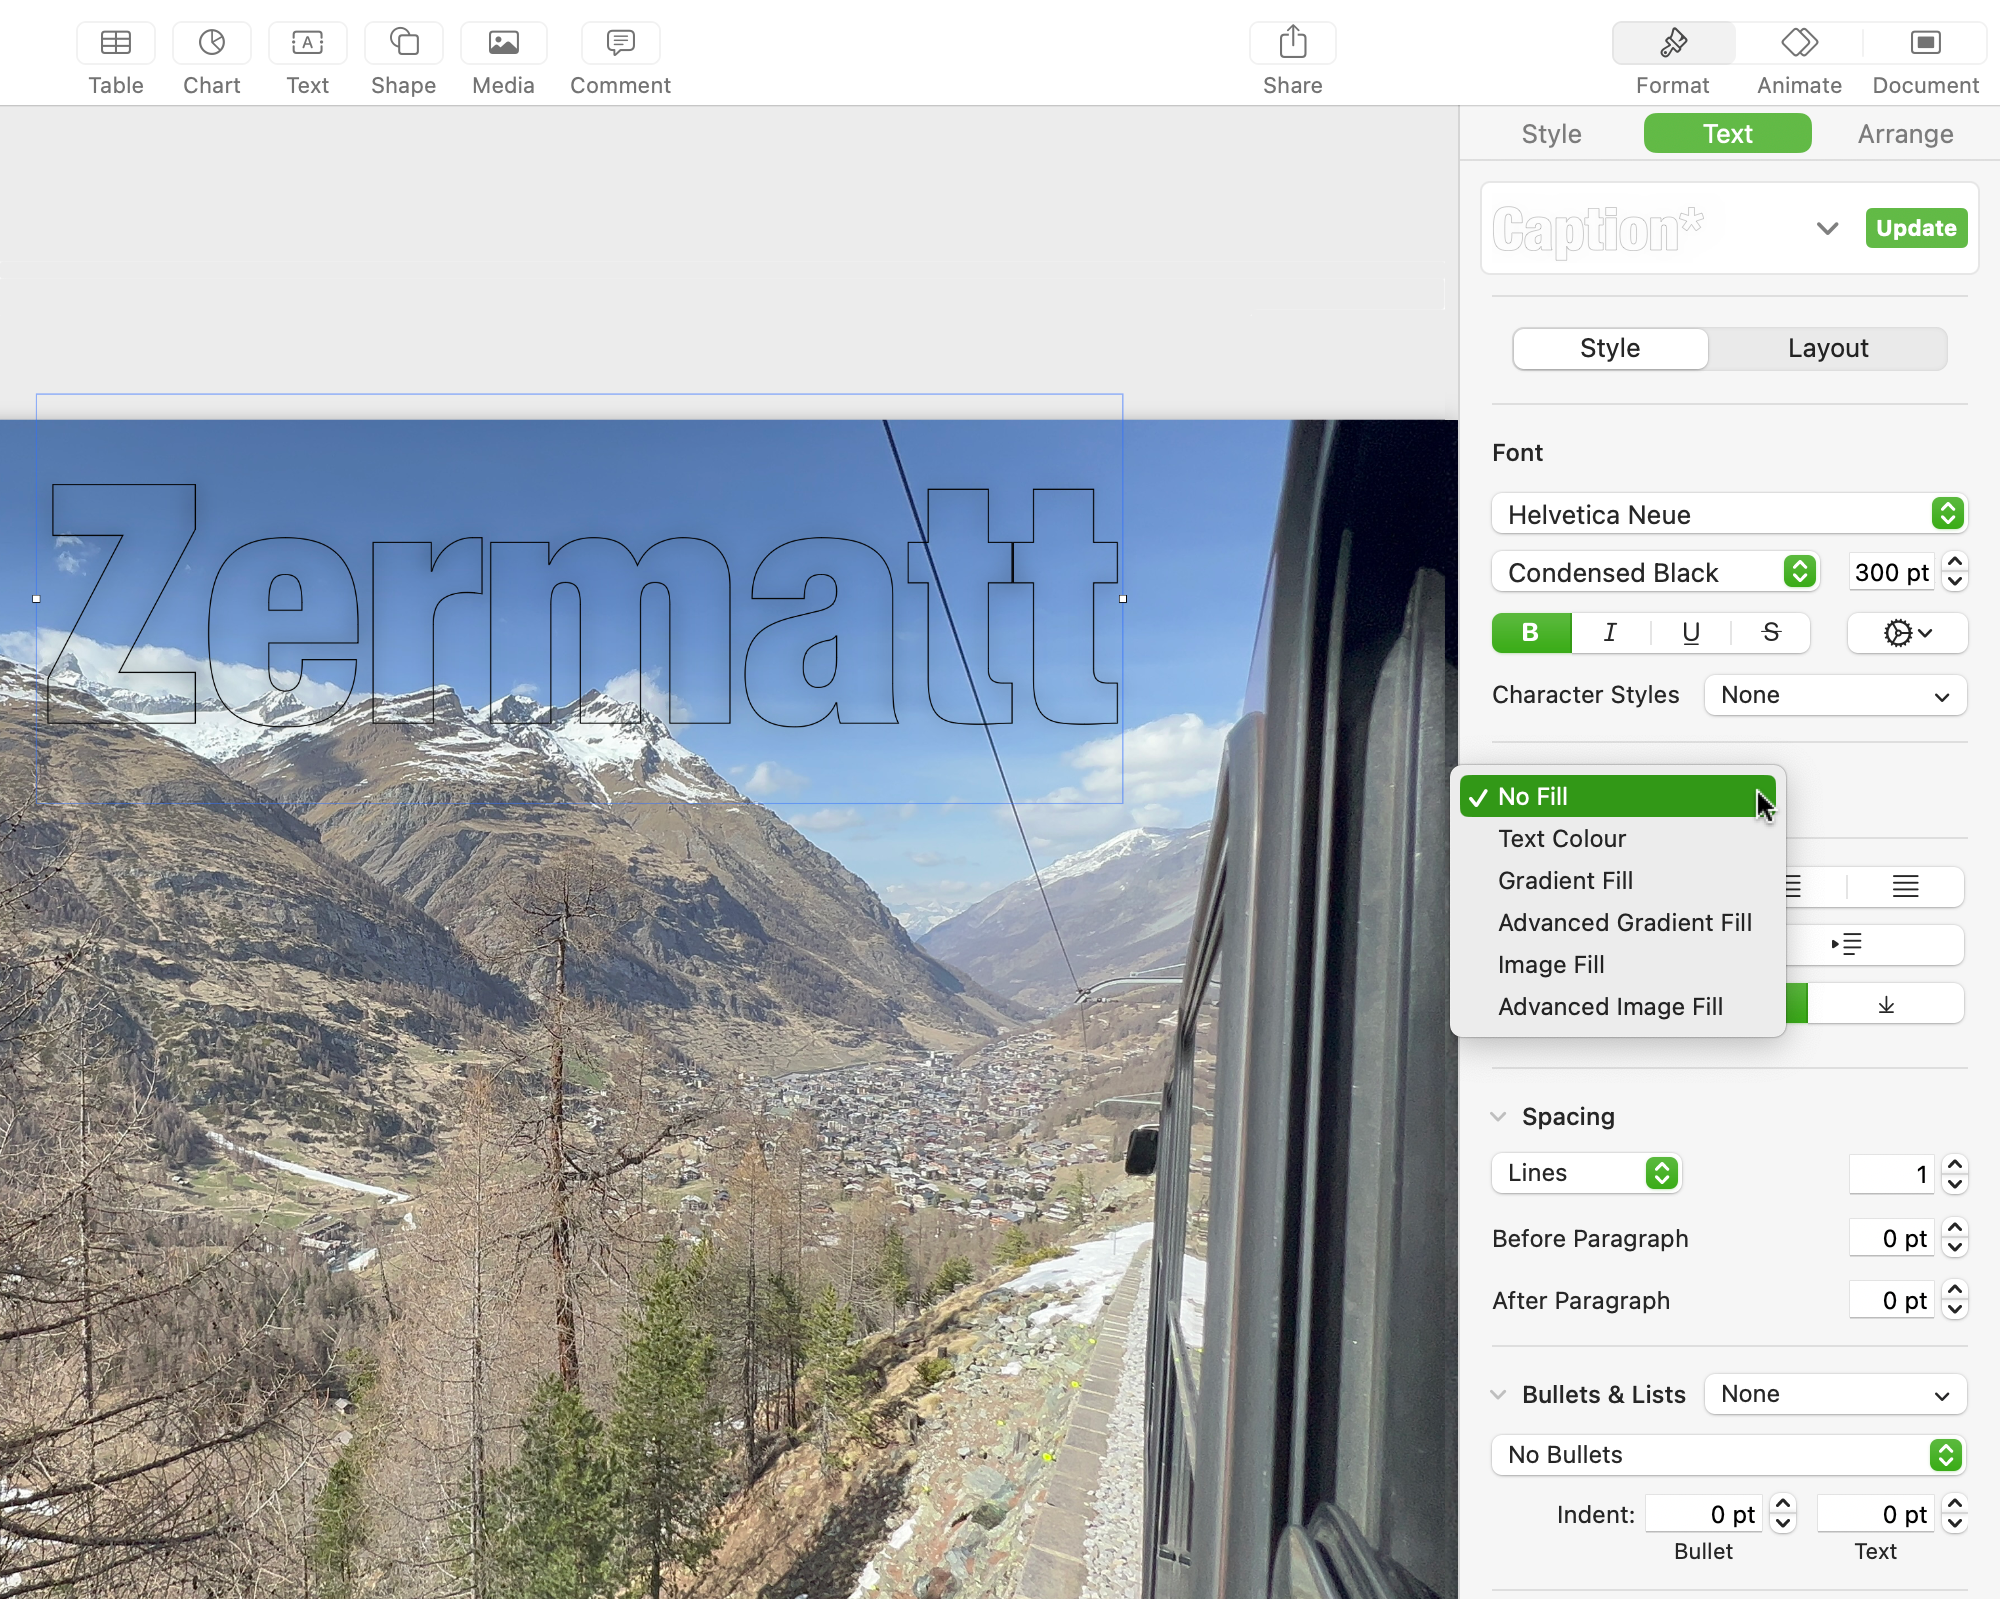This screenshot has width=2000, height=1599.
Task: Switch to the Style inspector tab
Action: pyautogui.click(x=1551, y=133)
